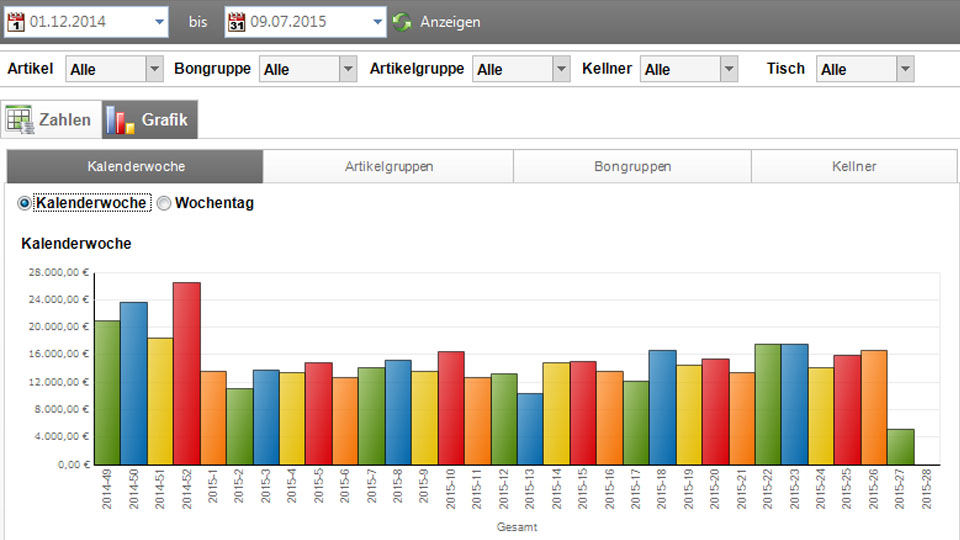The width and height of the screenshot is (960, 540).
Task: Click the green refresh Anzeigen icon
Action: coord(402,22)
